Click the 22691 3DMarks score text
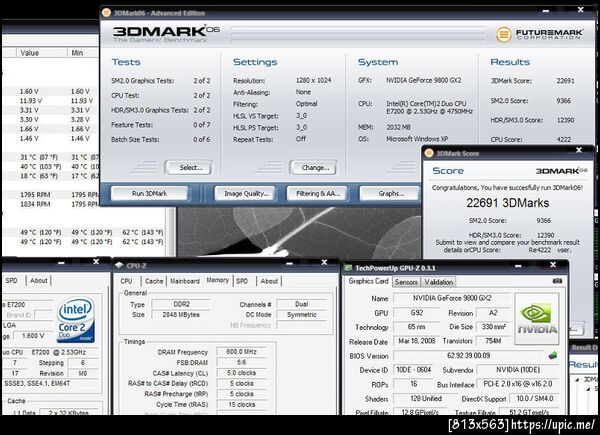The width and height of the screenshot is (600, 435). coord(507,203)
